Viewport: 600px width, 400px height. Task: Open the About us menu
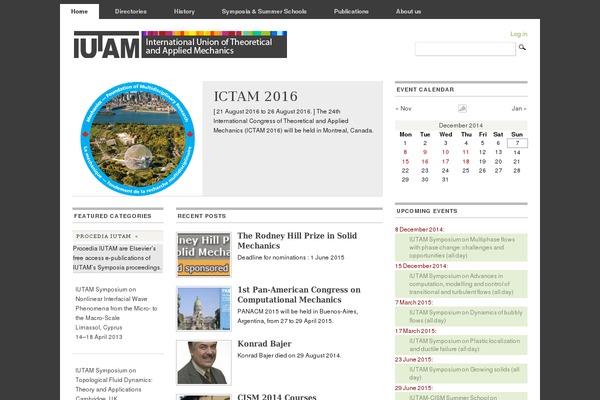coord(408,11)
